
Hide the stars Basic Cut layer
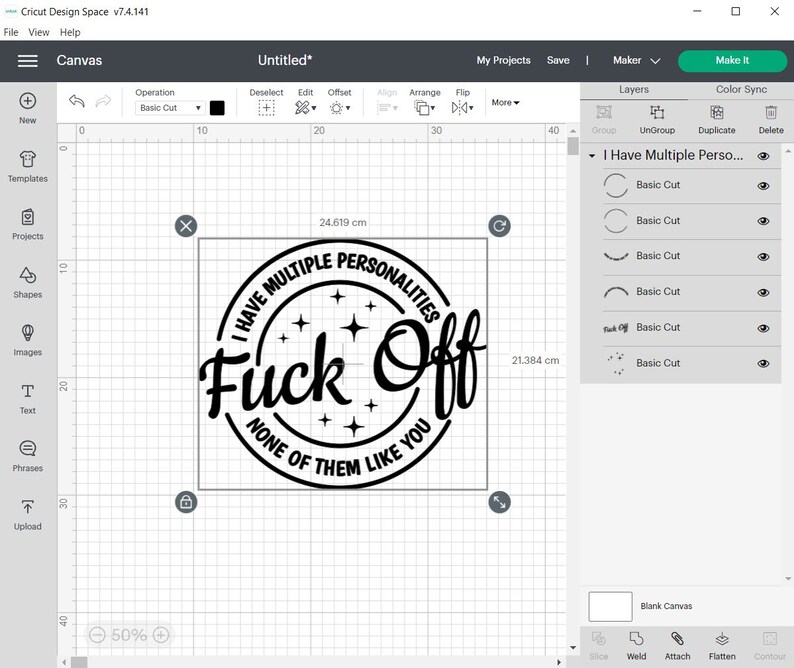click(x=763, y=364)
